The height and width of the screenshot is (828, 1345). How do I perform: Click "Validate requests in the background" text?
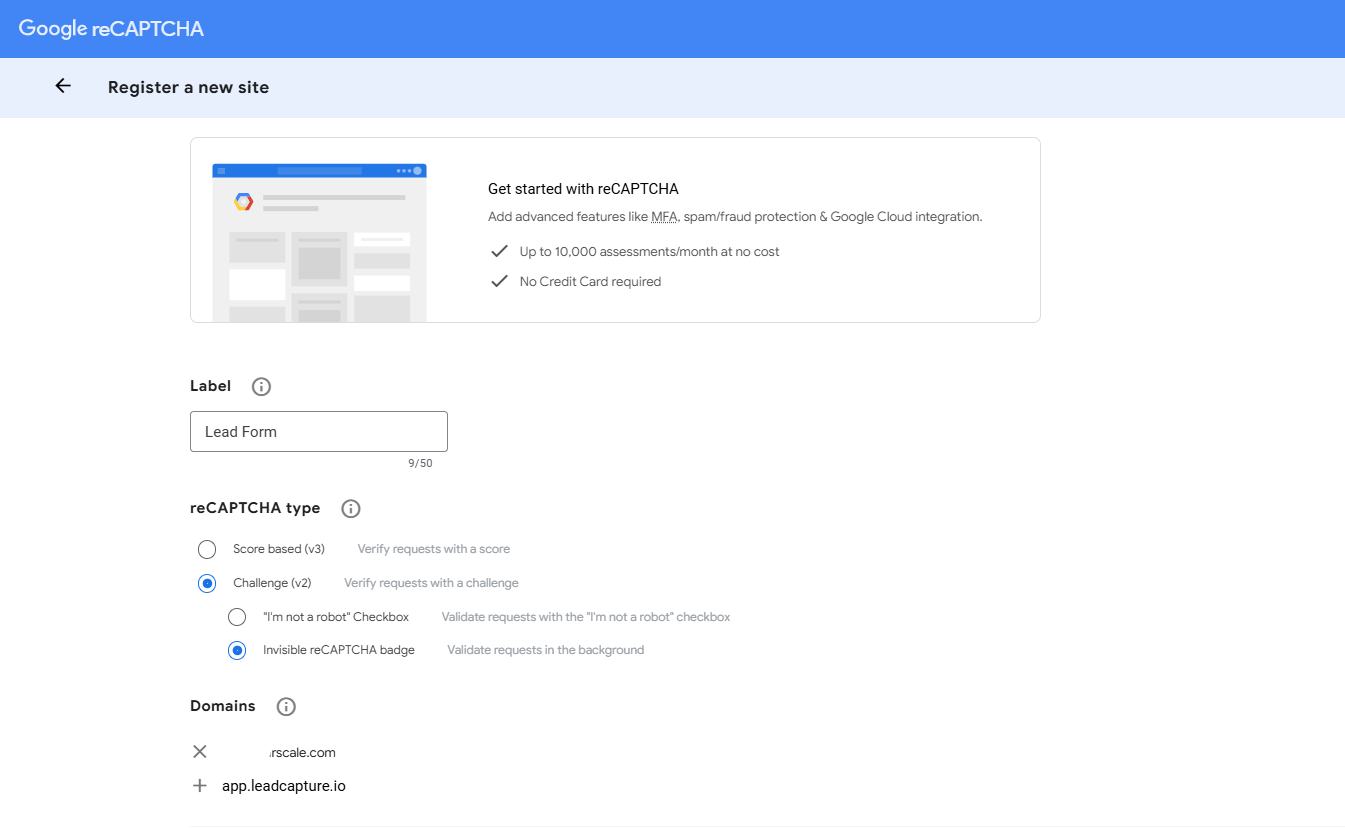(545, 650)
